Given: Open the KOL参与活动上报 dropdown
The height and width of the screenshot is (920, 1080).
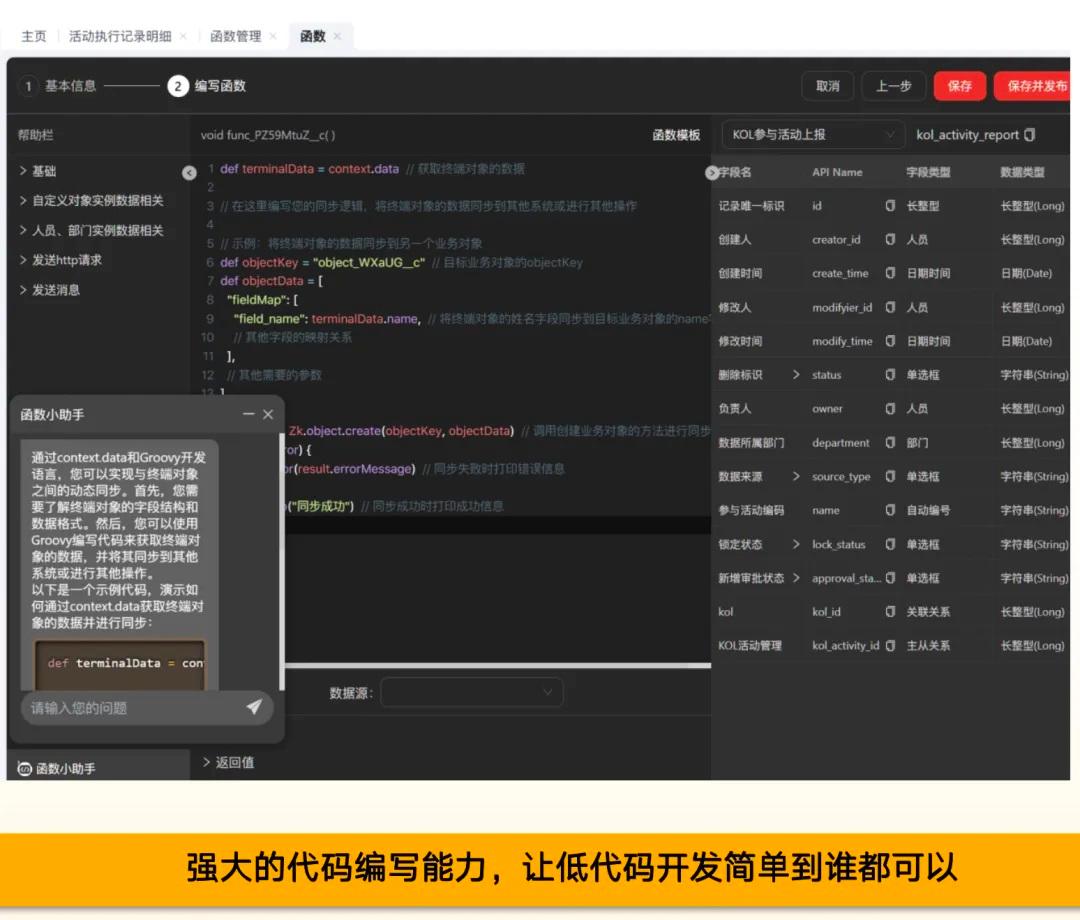Looking at the screenshot, I should point(812,135).
